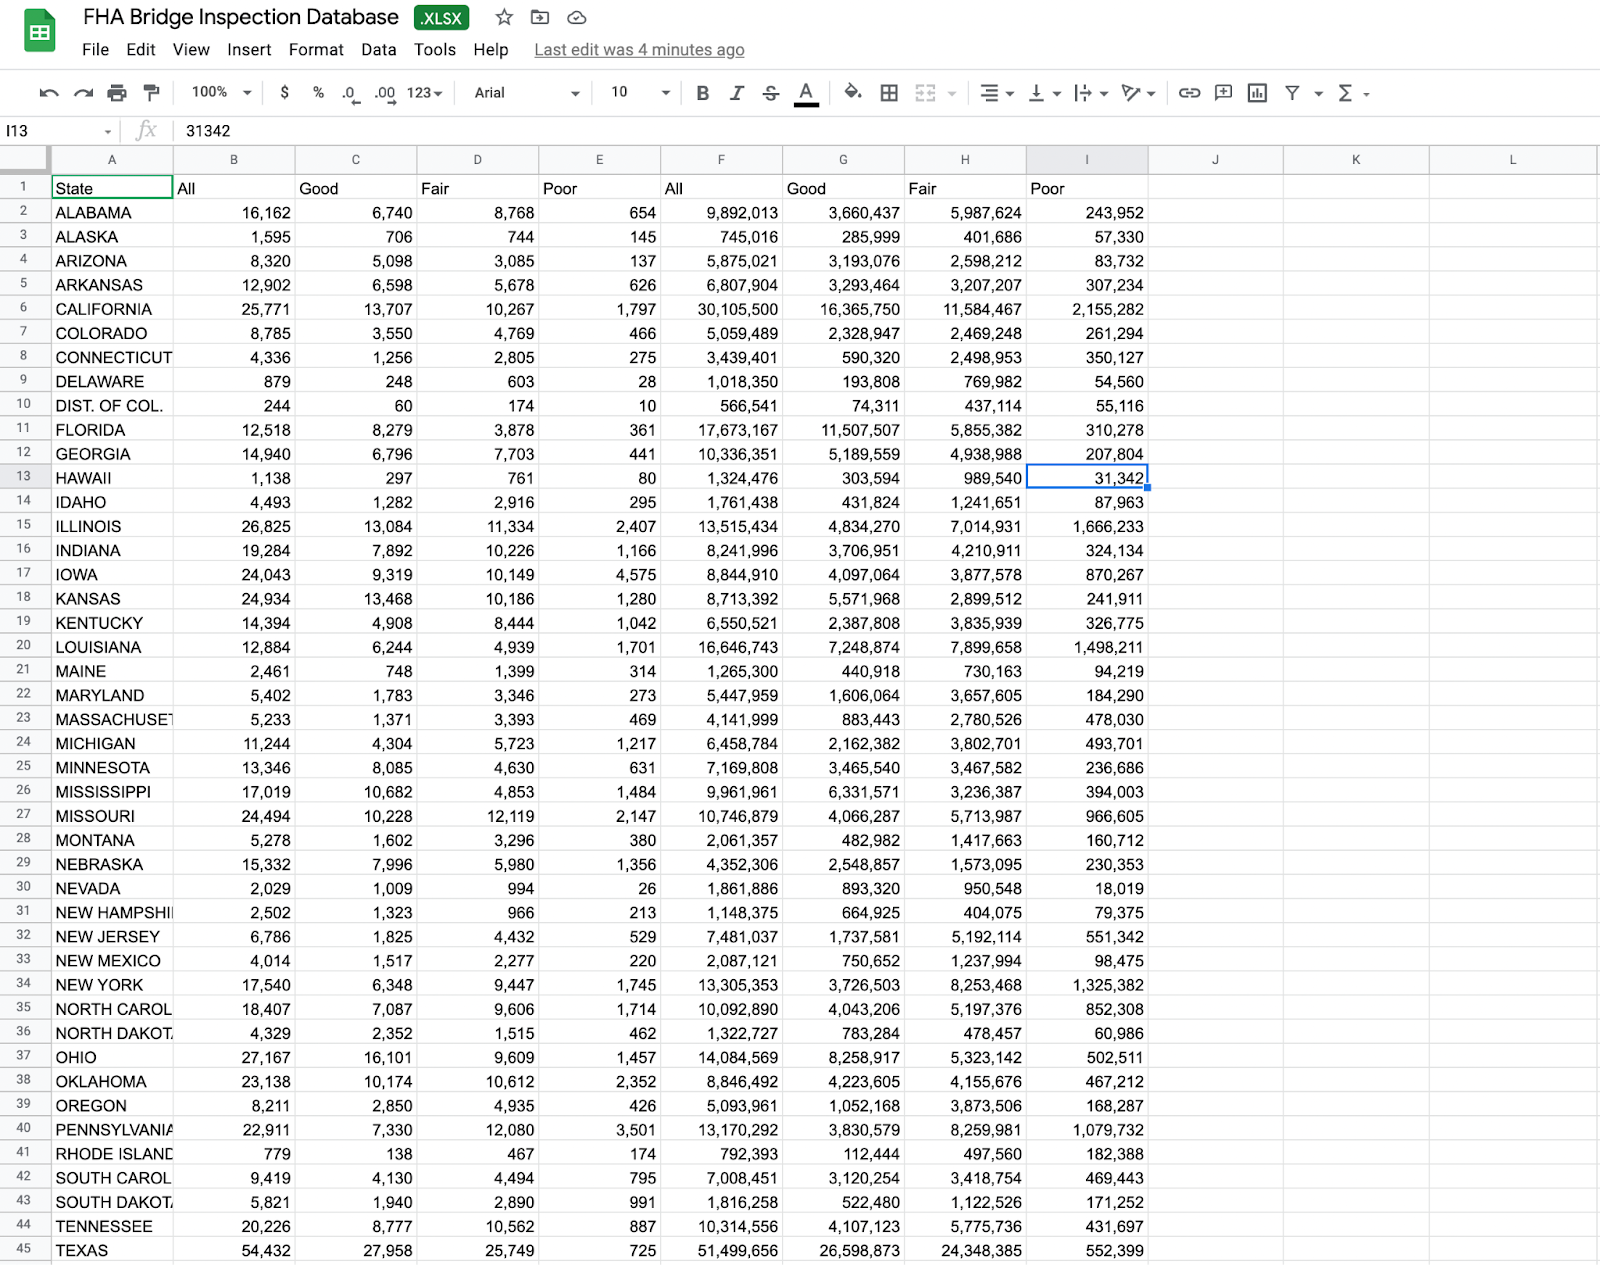This screenshot has height=1265, width=1600.
Task: Open text wrapping dropdown
Action: click(1090, 93)
